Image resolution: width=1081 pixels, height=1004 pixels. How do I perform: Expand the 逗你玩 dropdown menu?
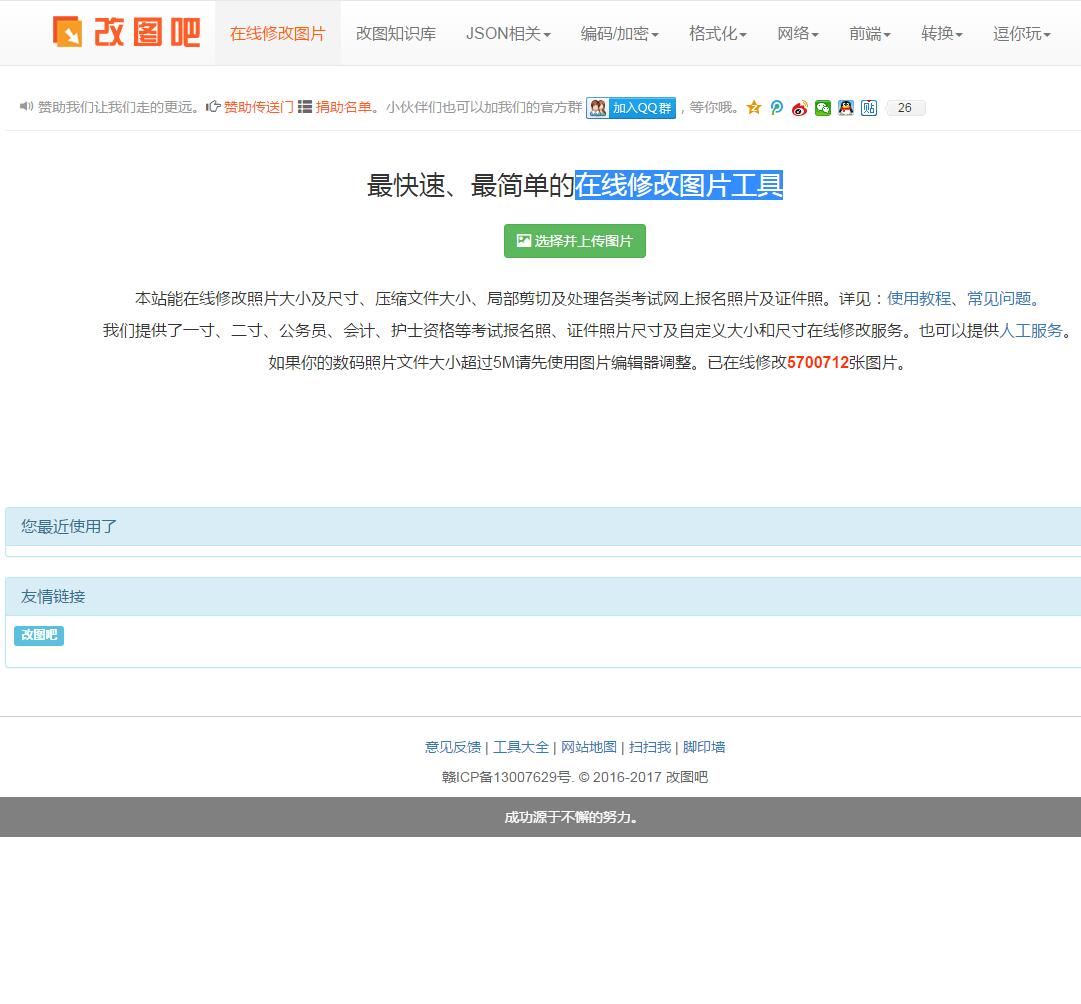pos(1021,33)
